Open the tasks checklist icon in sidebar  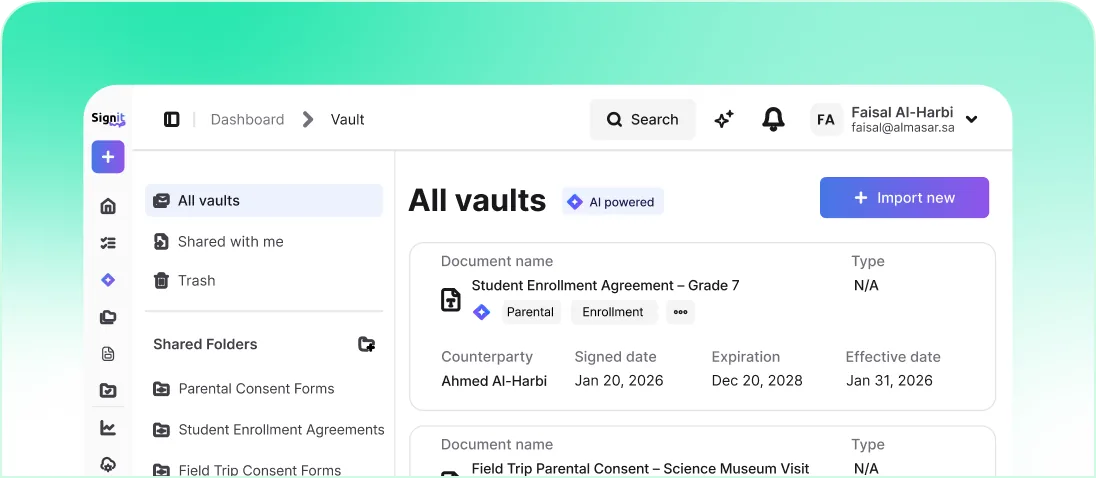click(x=108, y=243)
